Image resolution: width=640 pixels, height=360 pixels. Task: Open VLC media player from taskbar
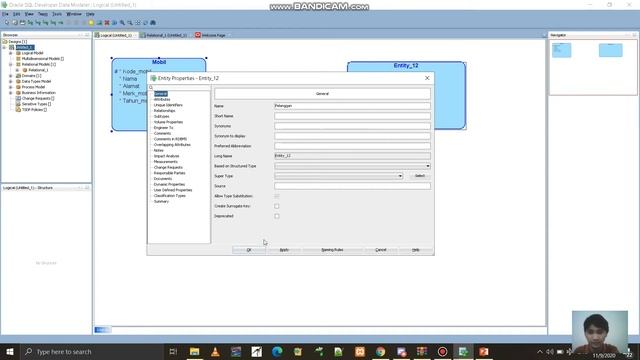click(215, 351)
